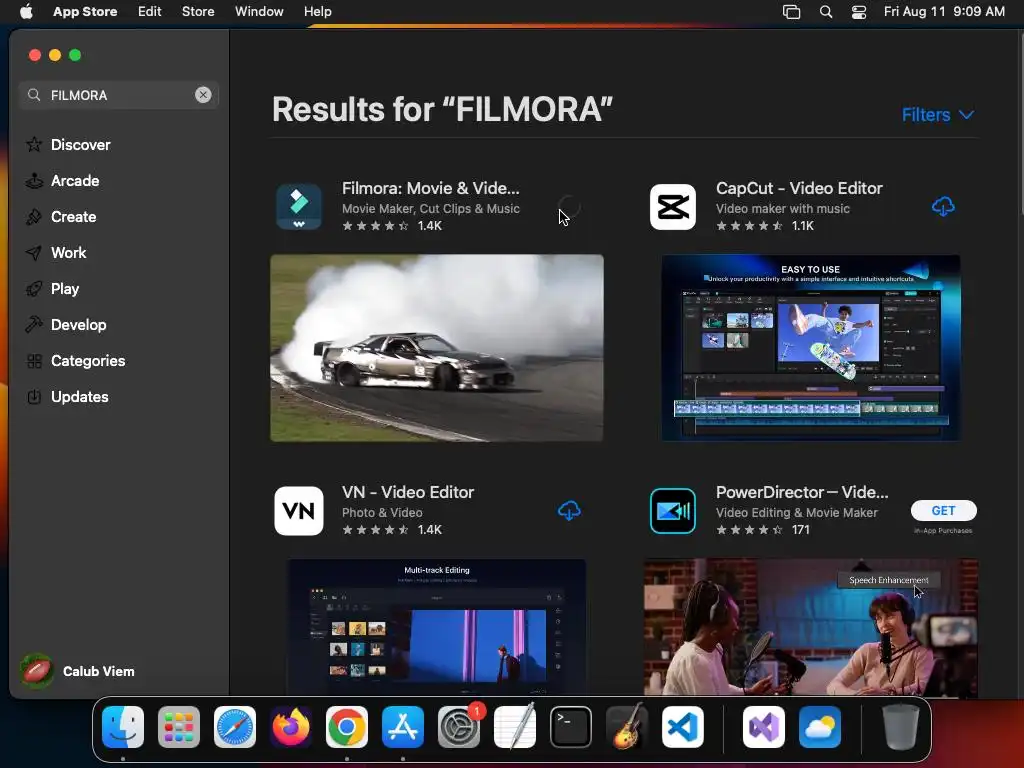Open Launchpad from the Dock

pyautogui.click(x=179, y=727)
